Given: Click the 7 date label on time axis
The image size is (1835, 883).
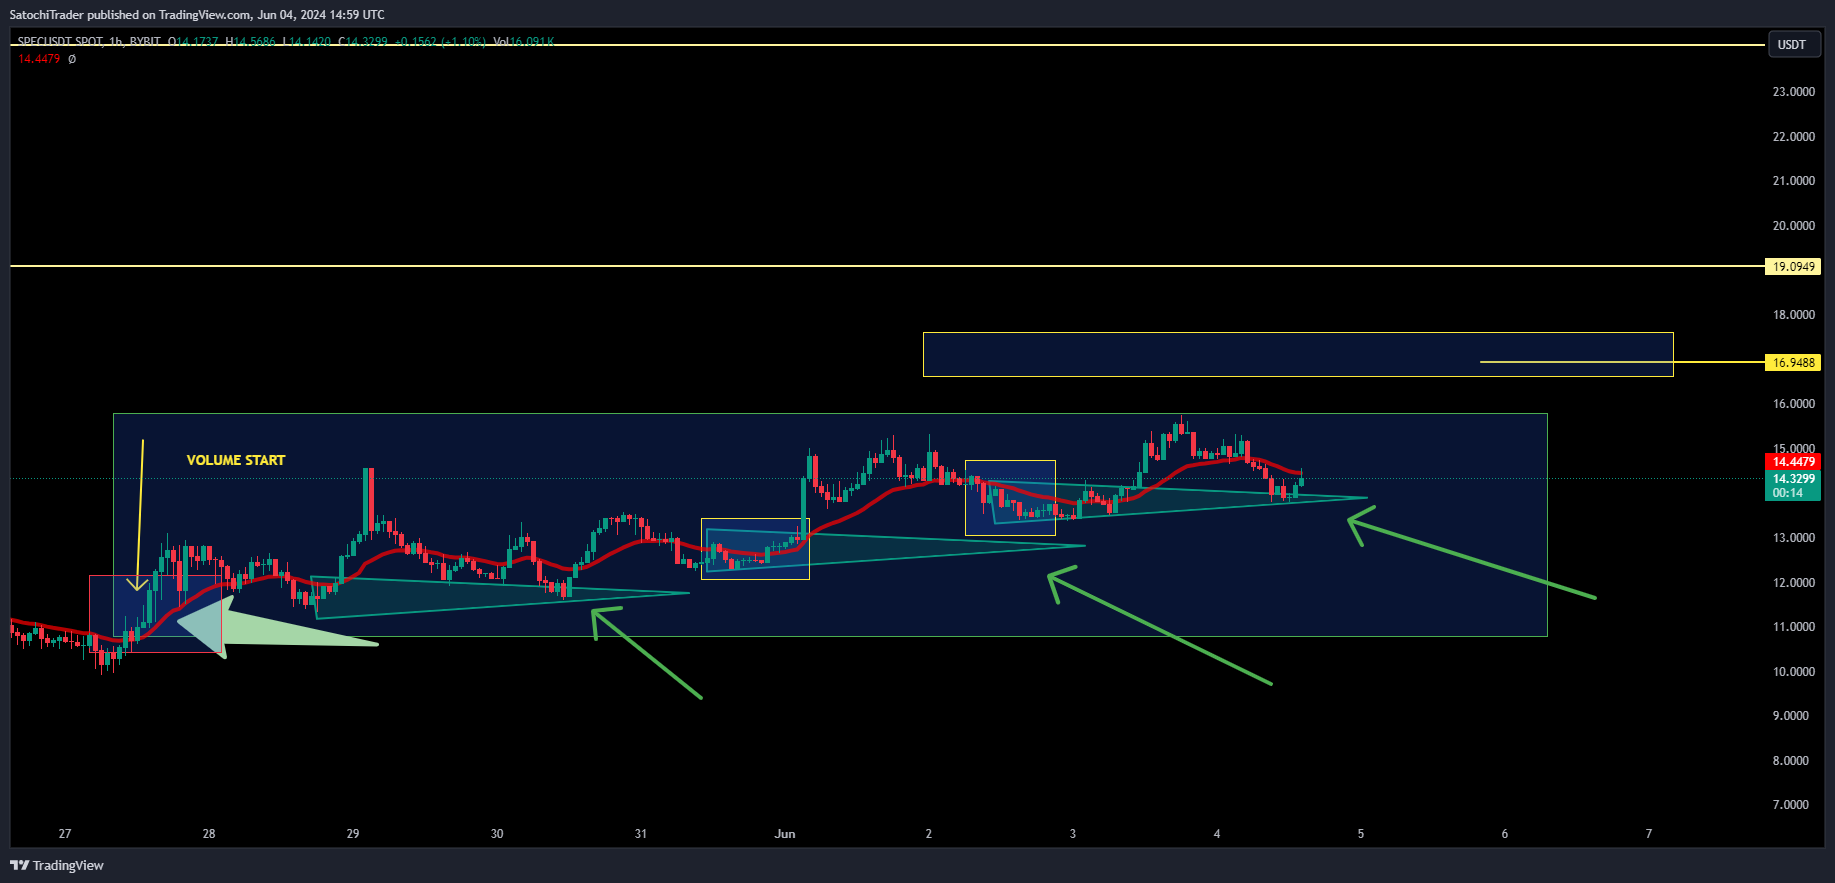Looking at the screenshot, I should [1649, 833].
